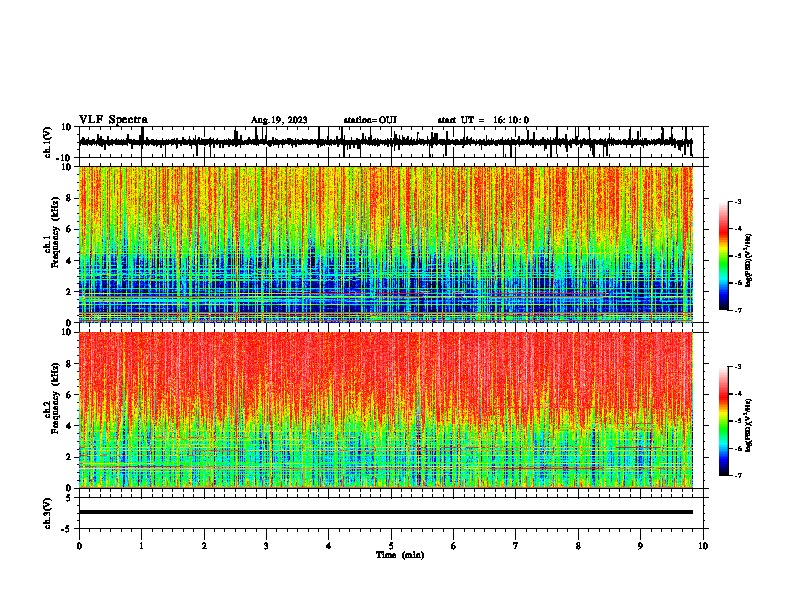Click the ch.1 frequency spectrogram panel
Screen dimensions: 792x612
coord(386,244)
